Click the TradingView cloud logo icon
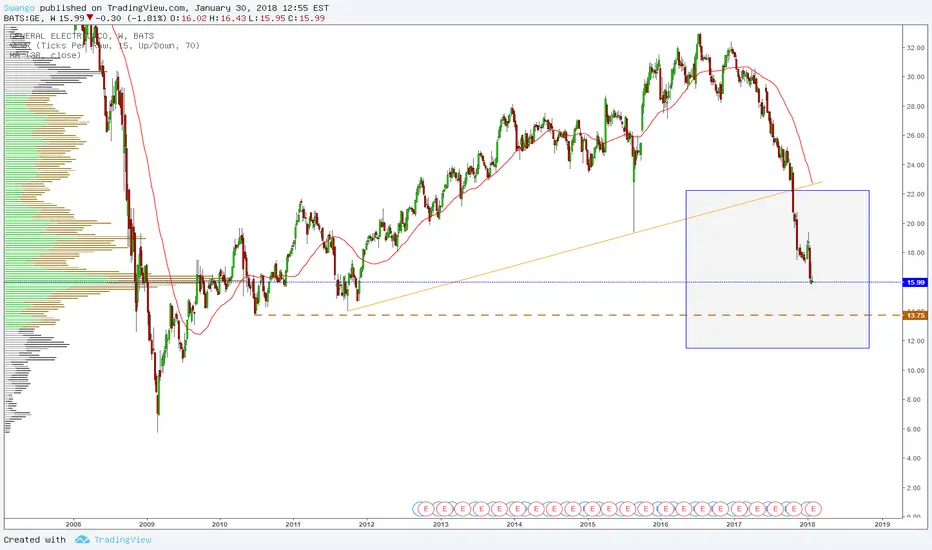 [x=82, y=539]
